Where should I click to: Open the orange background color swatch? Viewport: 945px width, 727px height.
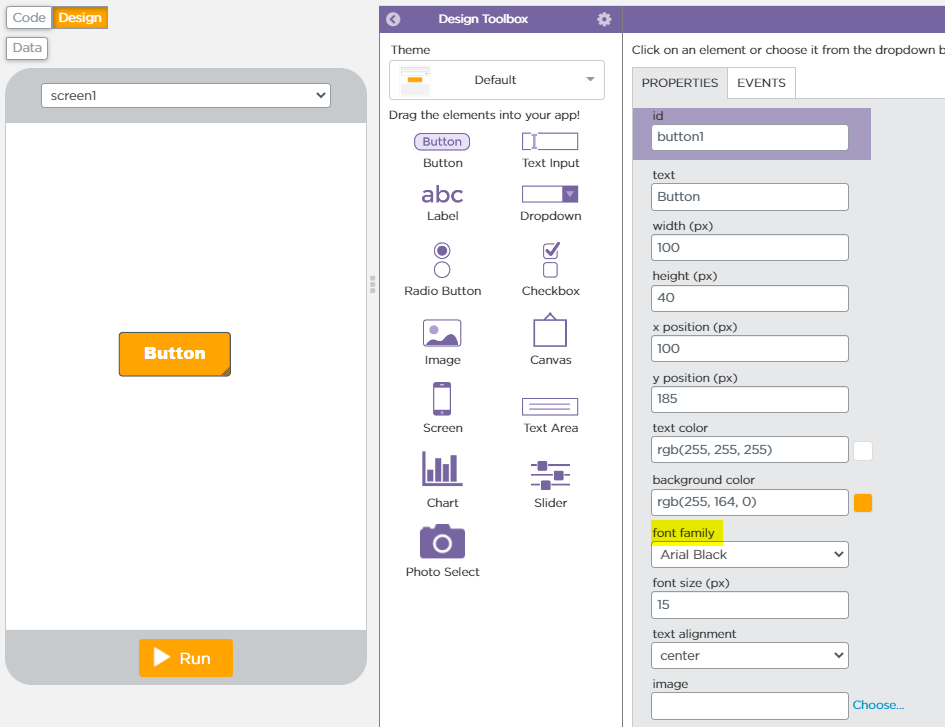point(863,502)
